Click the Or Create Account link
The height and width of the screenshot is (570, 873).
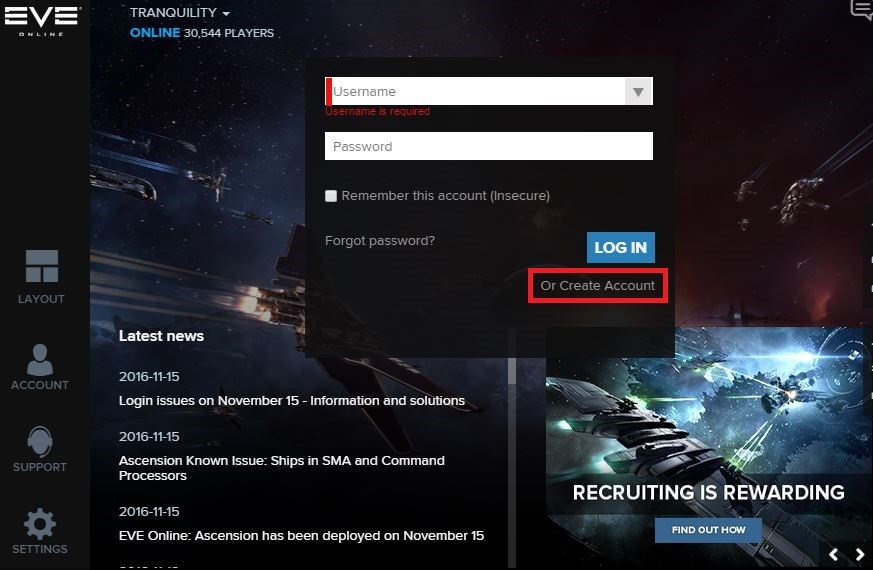tap(597, 286)
